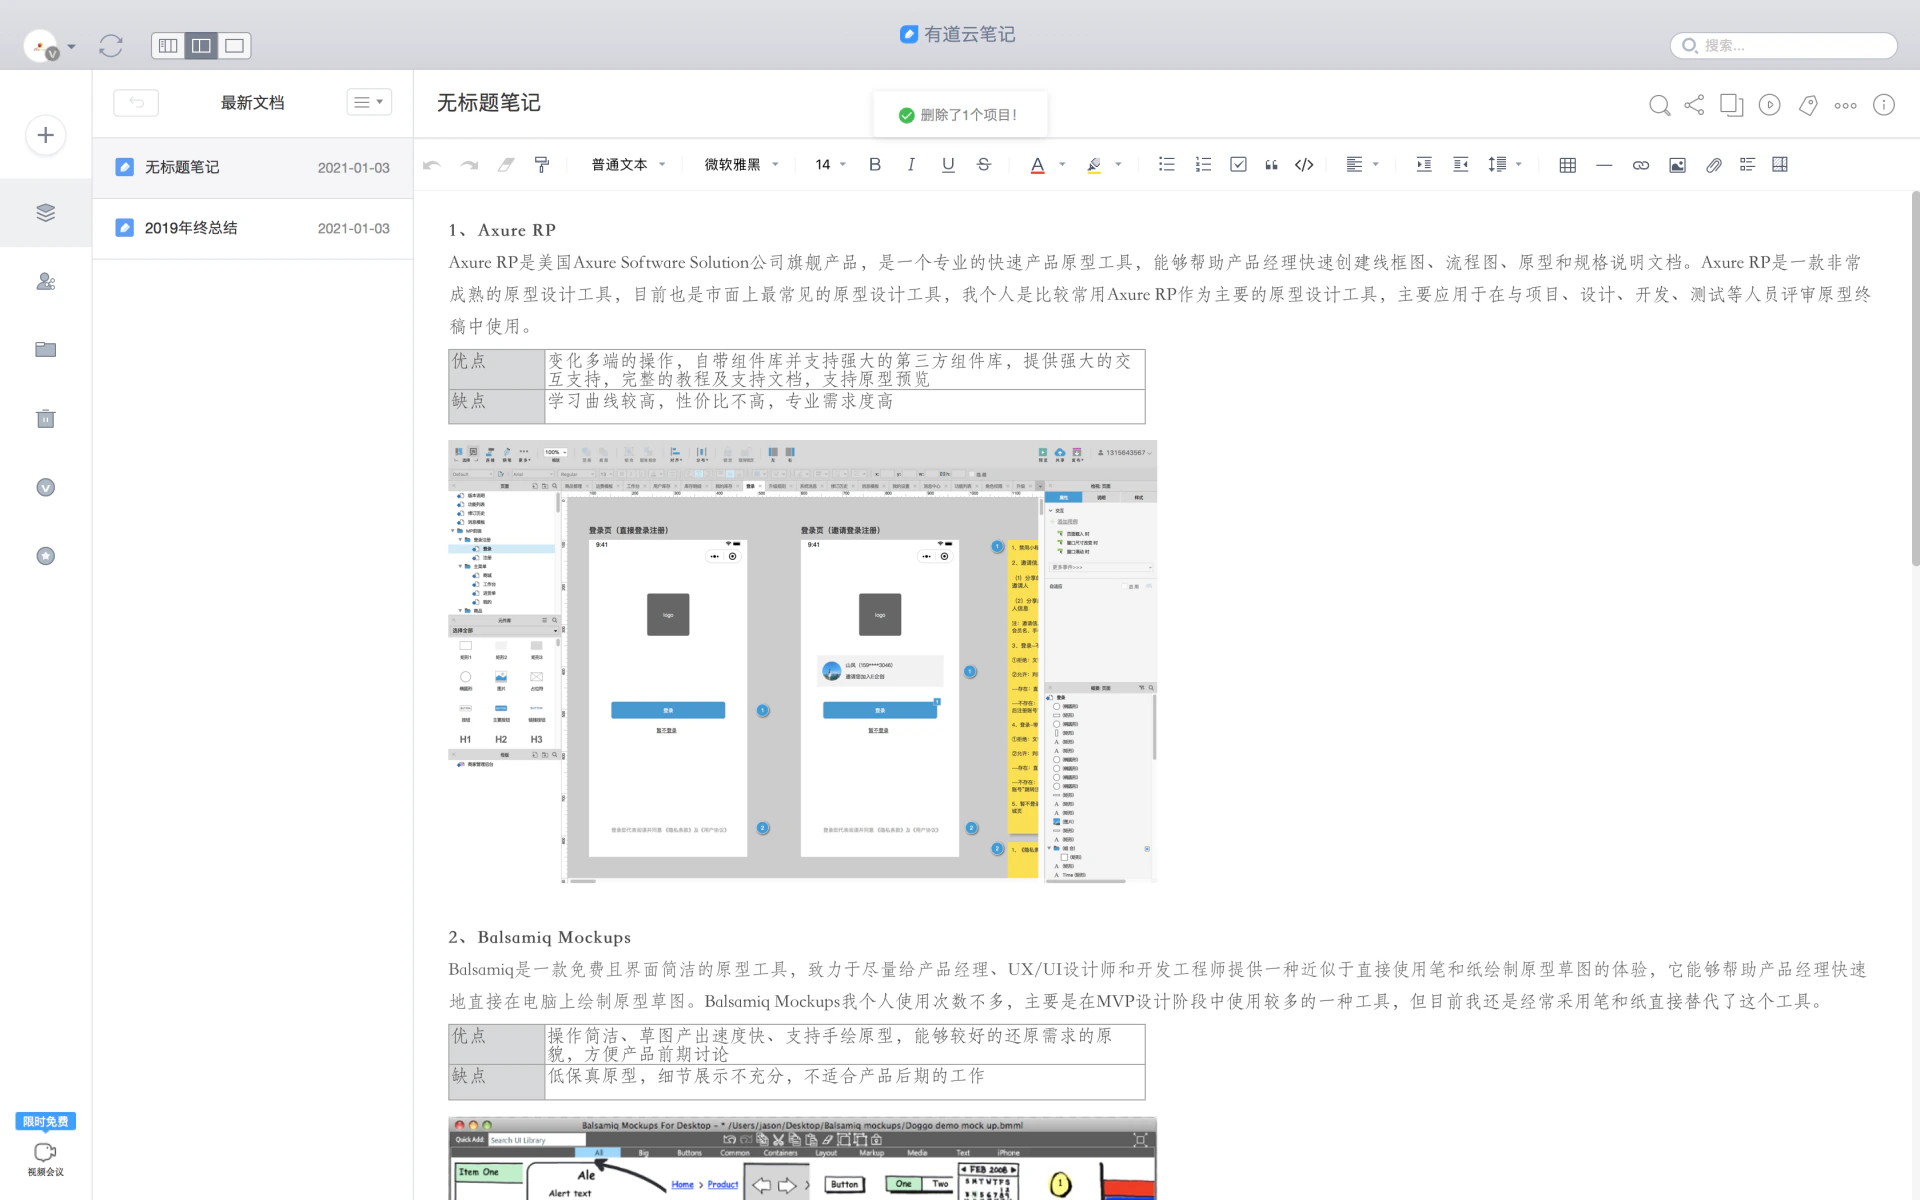Show note info with the i icon
Image resolution: width=1920 pixels, height=1200 pixels.
[x=1884, y=105]
